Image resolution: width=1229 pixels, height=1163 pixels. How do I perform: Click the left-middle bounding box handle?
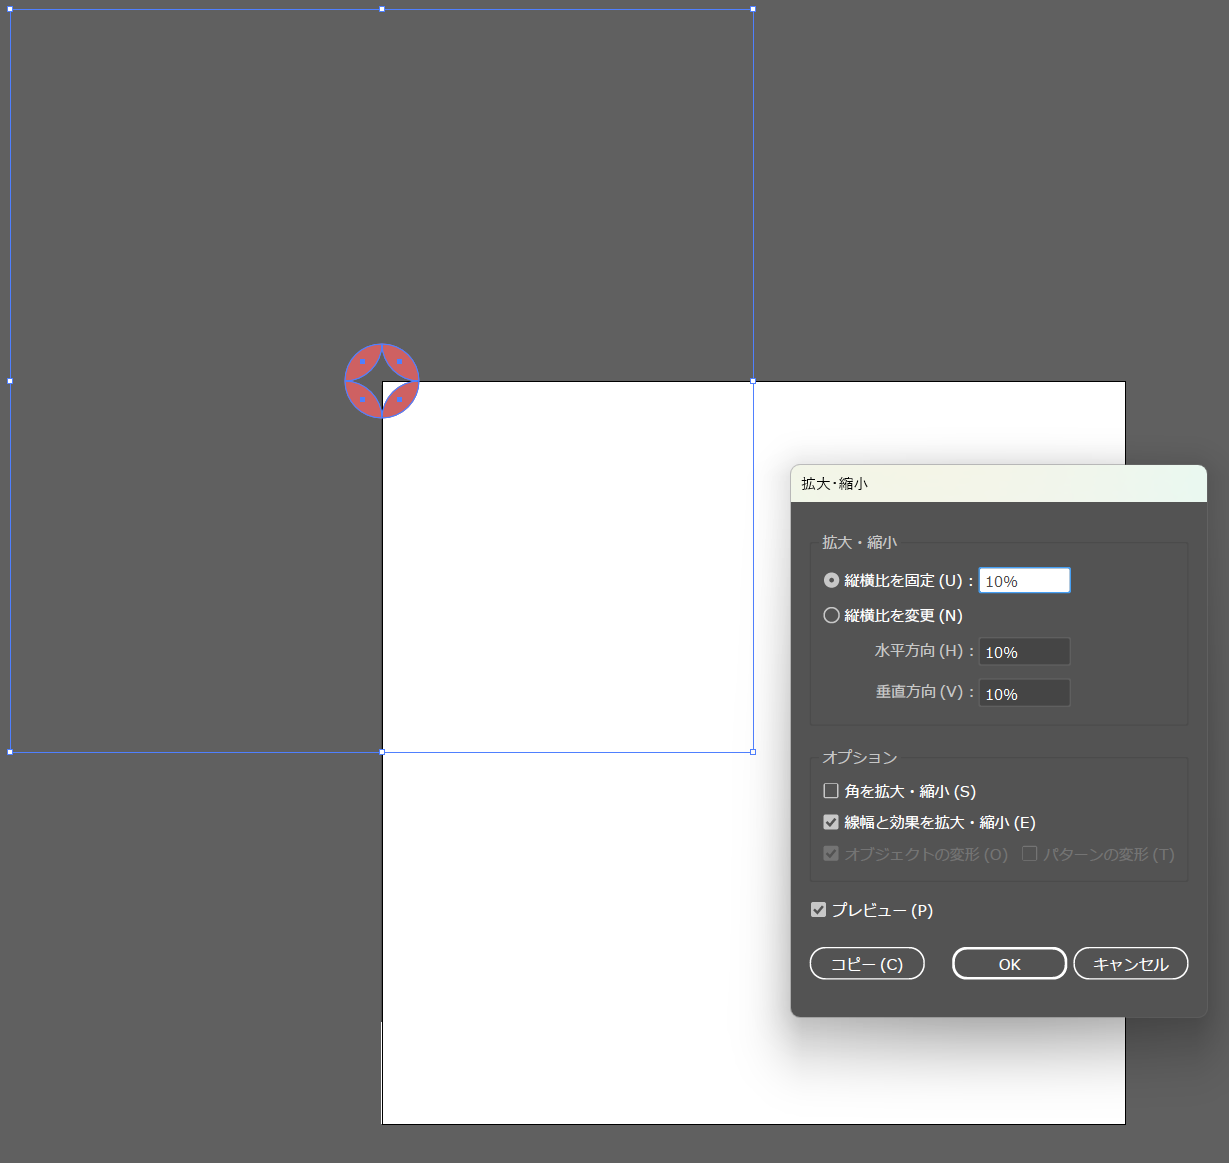(x=11, y=381)
